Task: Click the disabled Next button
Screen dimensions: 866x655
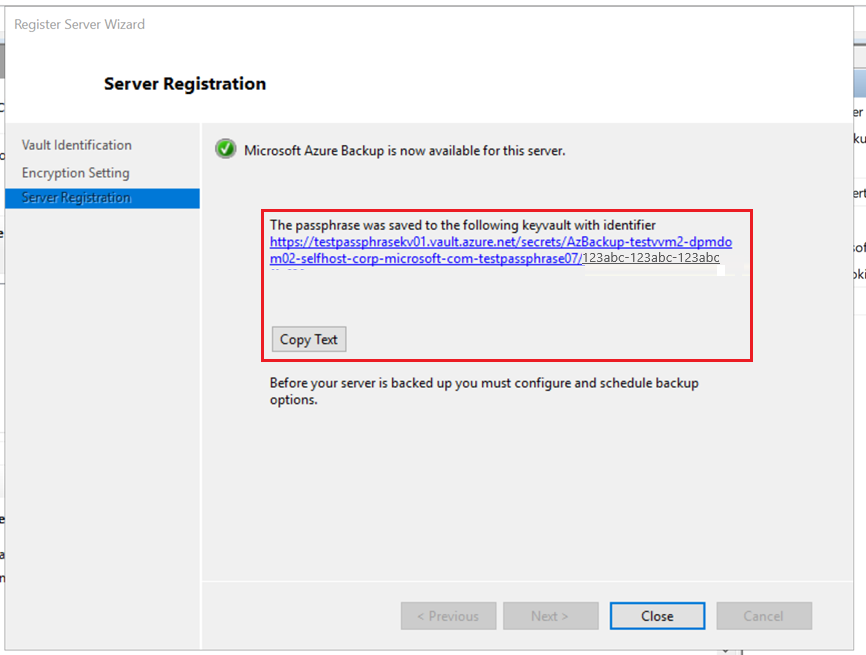Action: point(551,616)
